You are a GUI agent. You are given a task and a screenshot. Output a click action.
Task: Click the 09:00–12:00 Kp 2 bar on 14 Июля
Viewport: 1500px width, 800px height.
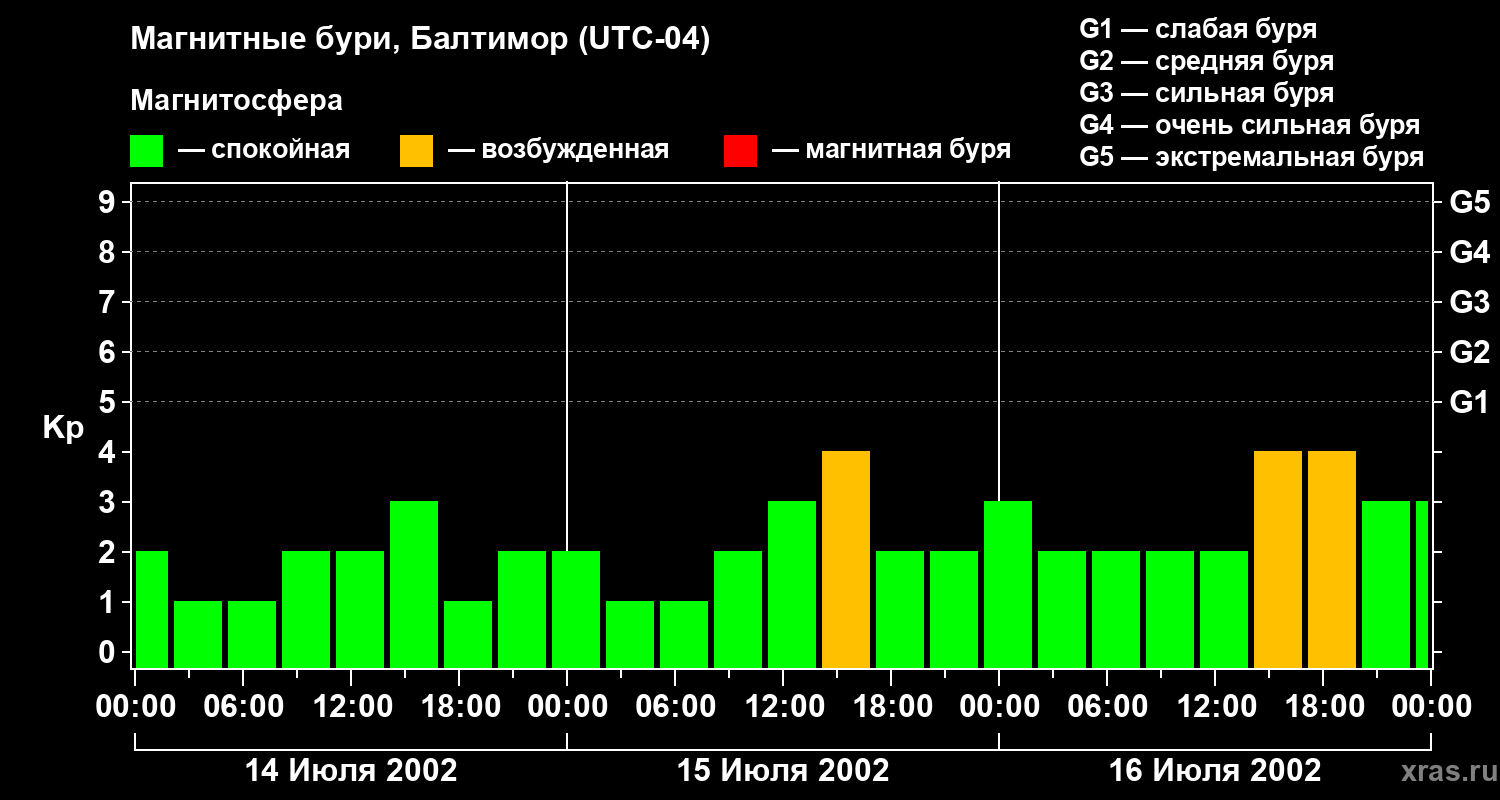pos(306,610)
